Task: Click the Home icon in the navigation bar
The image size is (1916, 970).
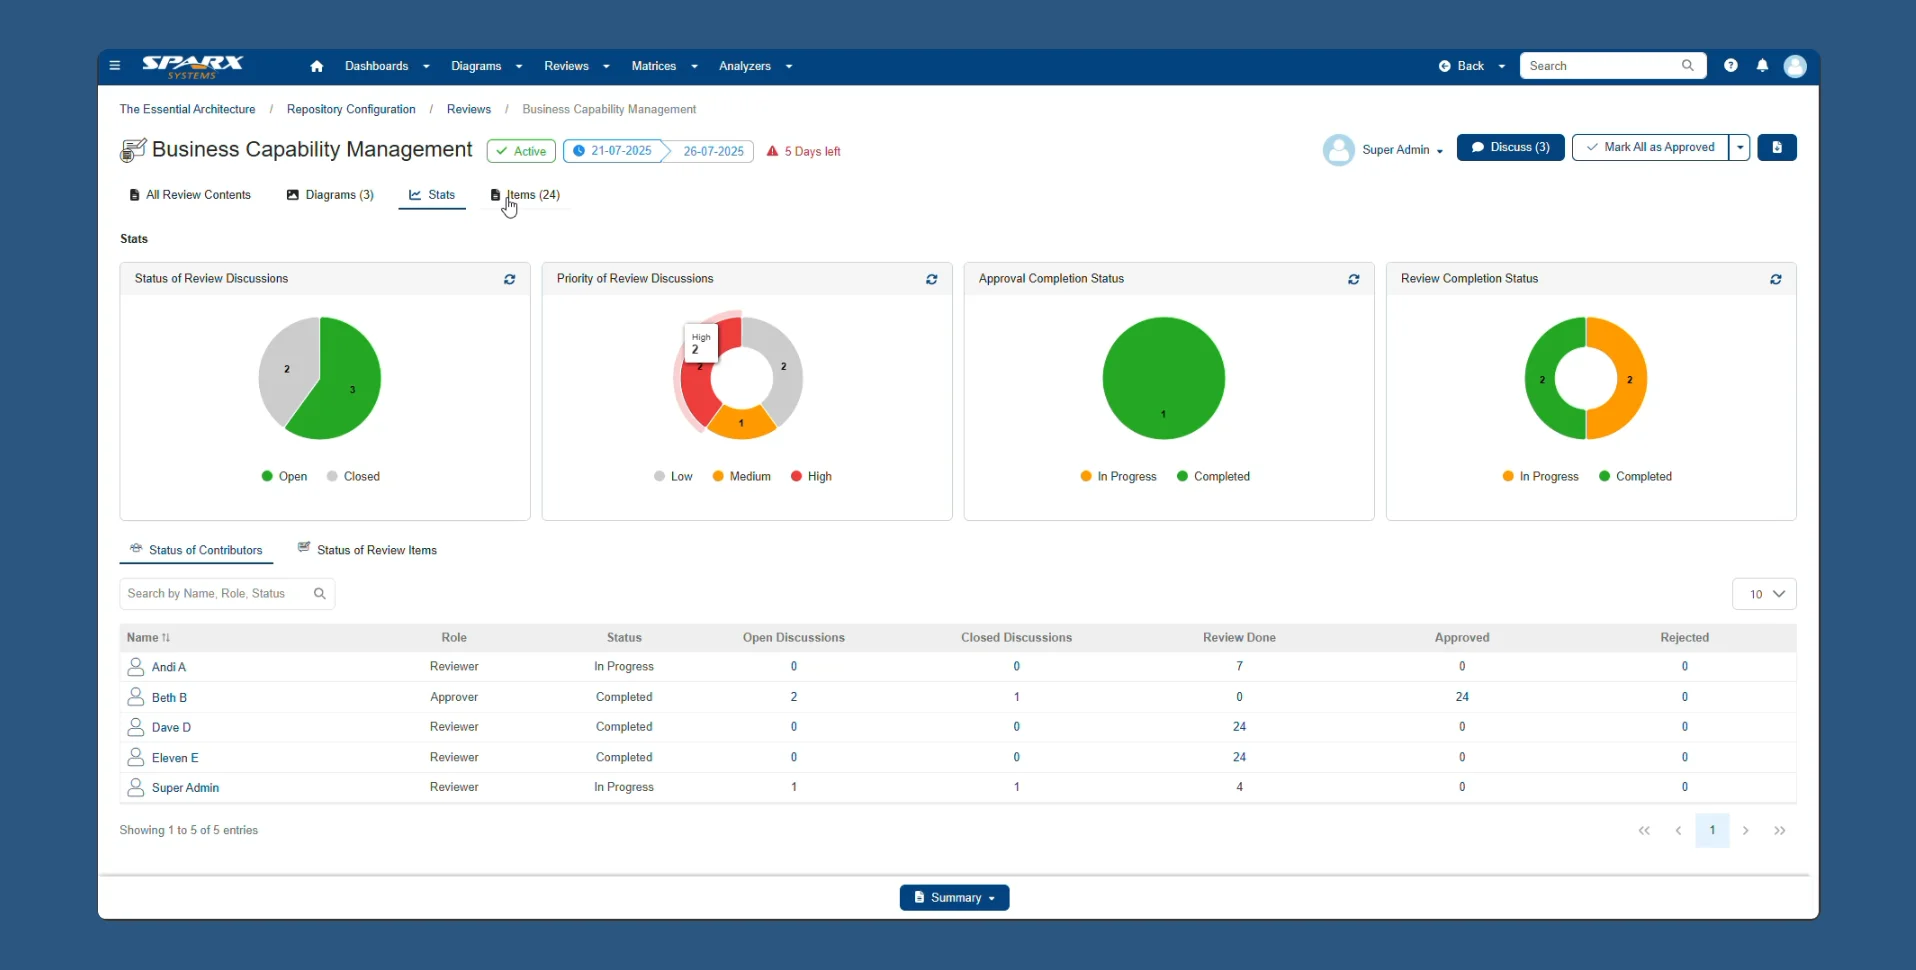Action: [317, 66]
